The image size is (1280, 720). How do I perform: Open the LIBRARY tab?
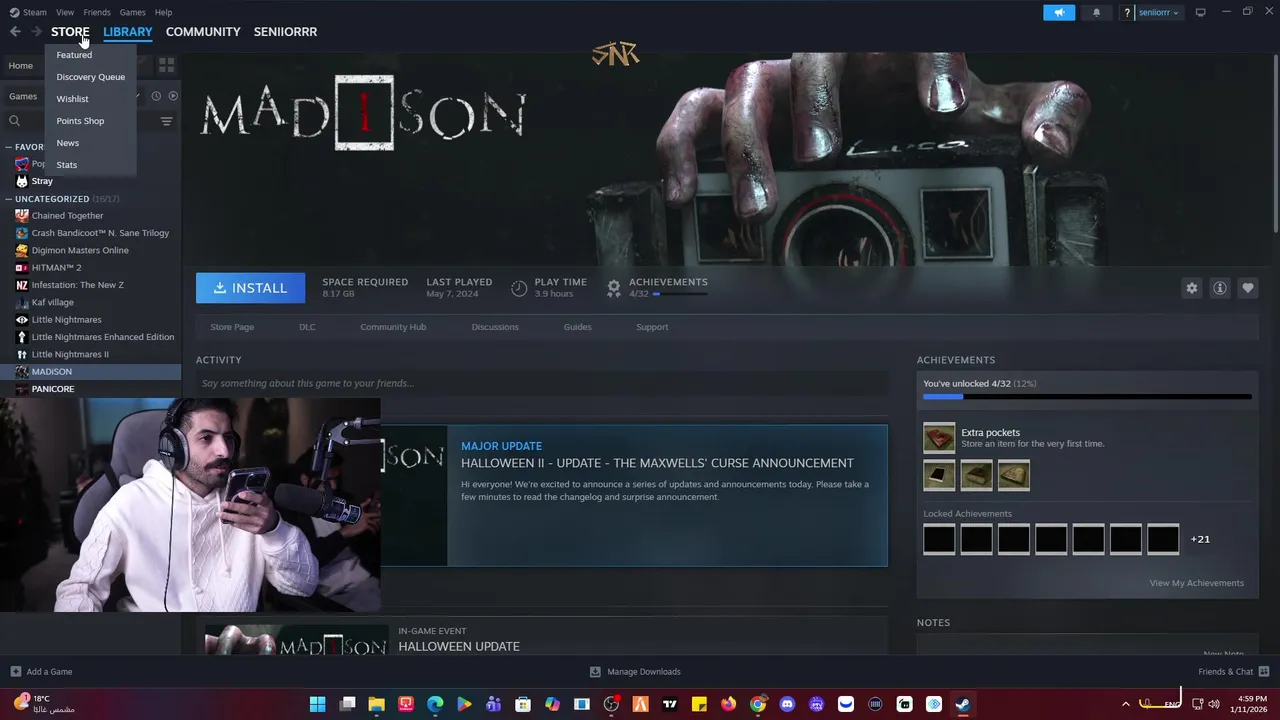pyautogui.click(x=128, y=32)
